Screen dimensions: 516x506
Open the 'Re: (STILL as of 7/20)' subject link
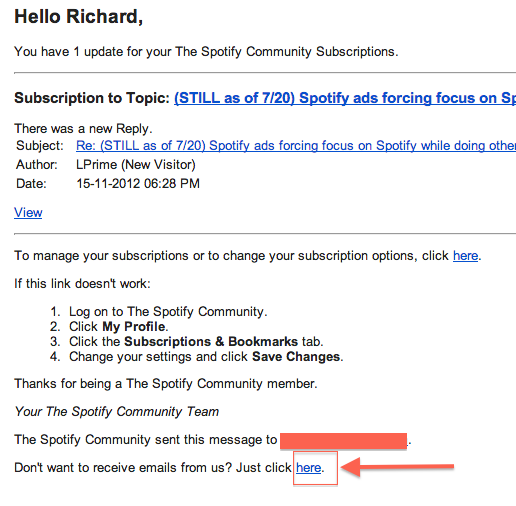pos(296,146)
